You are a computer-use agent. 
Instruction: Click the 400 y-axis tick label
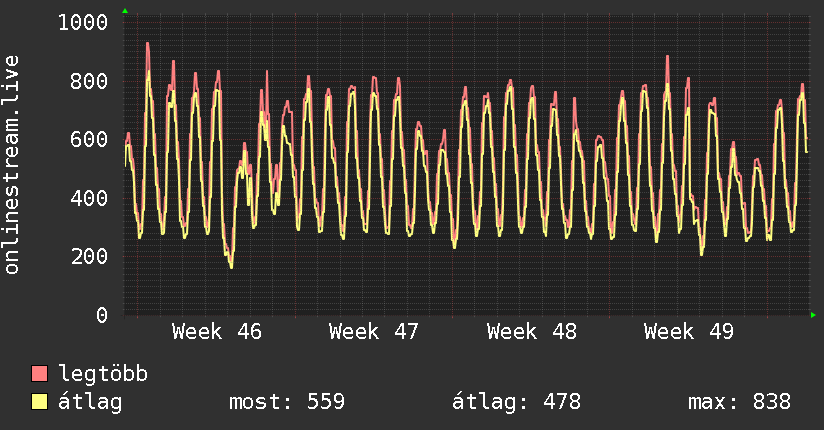89,198
